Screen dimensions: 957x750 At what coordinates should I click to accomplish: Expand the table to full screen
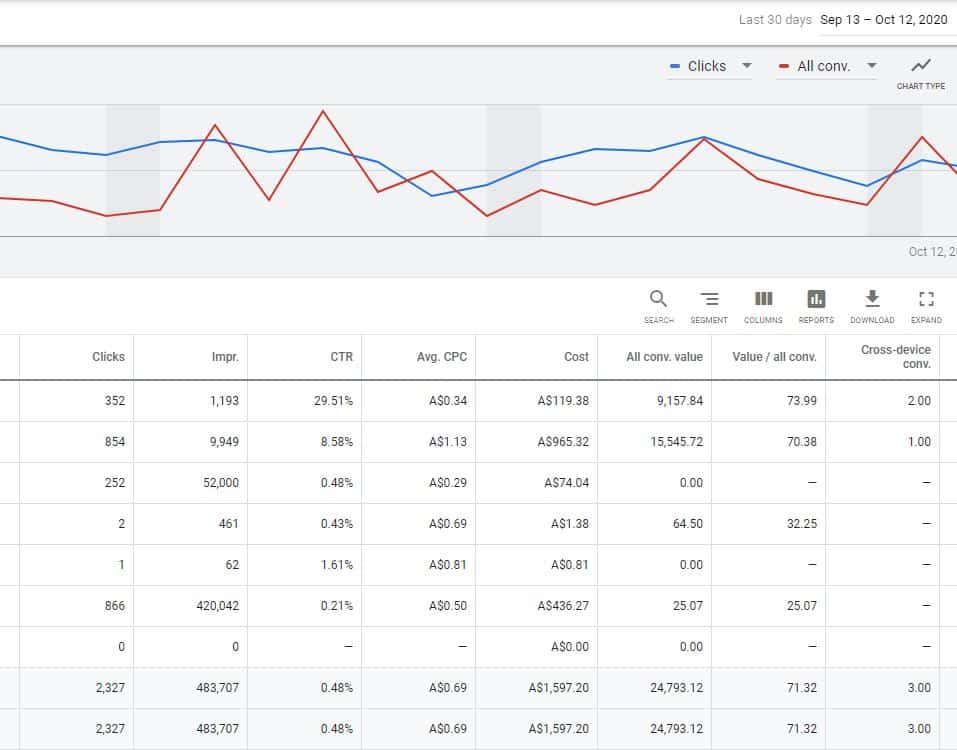coord(926,299)
